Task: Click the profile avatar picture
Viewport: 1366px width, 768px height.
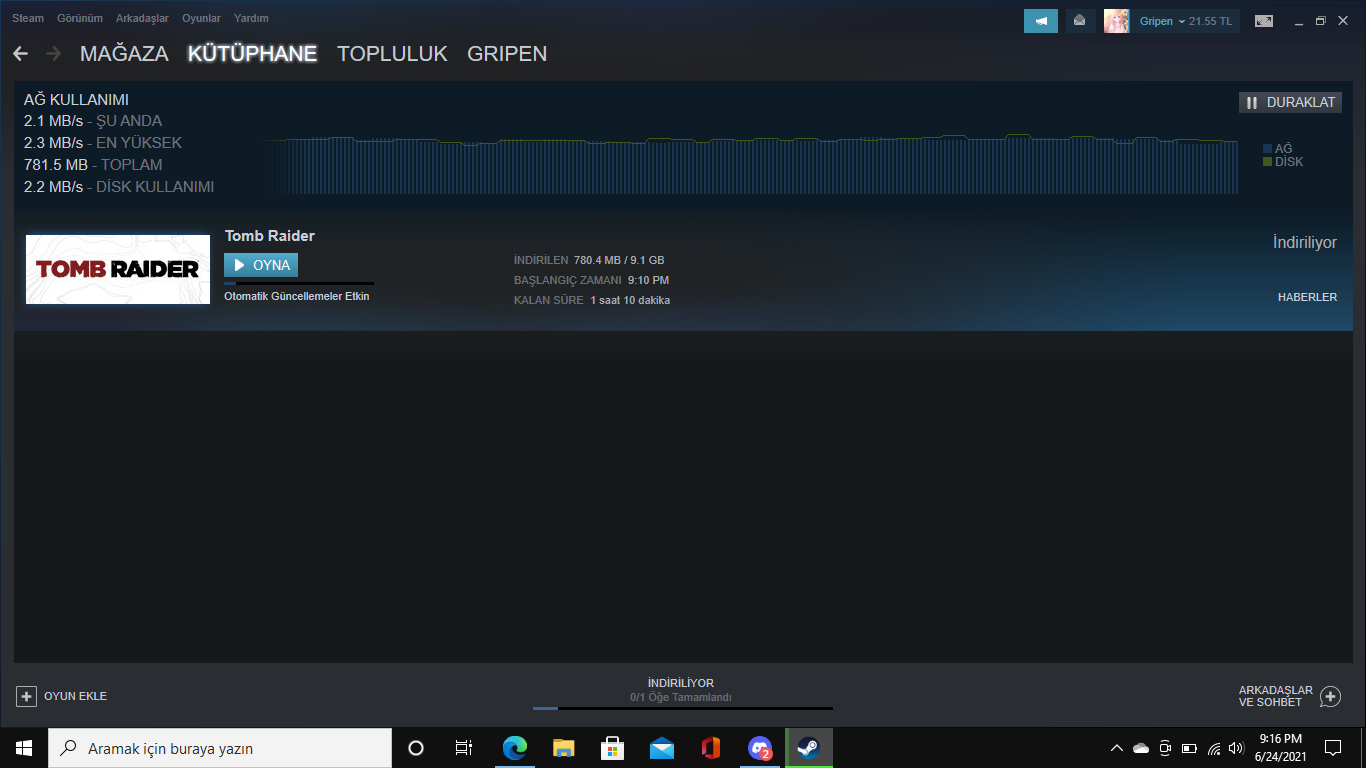Action: coord(1116,21)
